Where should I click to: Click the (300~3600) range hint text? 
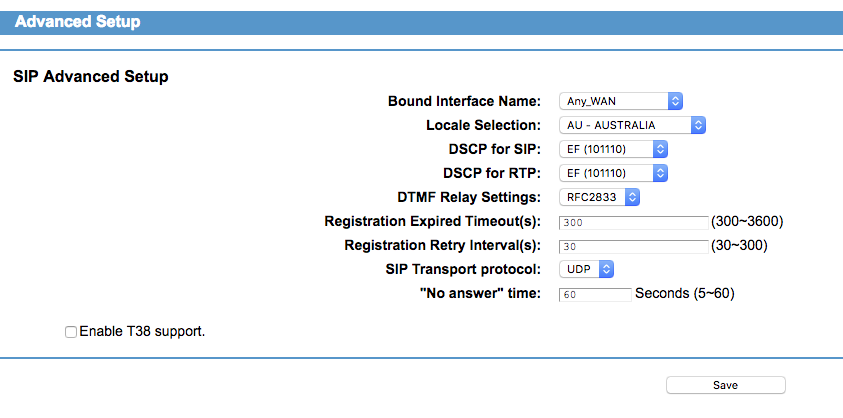746,221
